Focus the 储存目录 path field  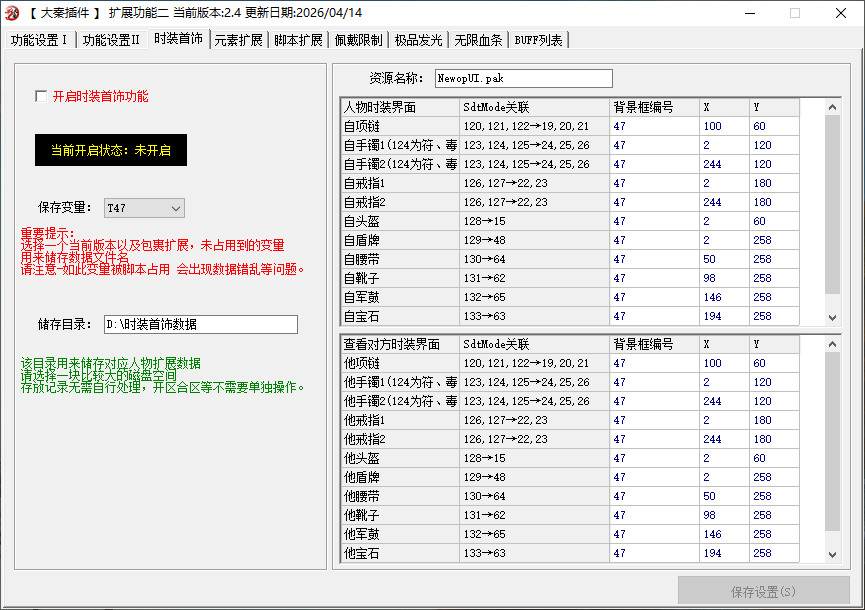(x=201, y=324)
